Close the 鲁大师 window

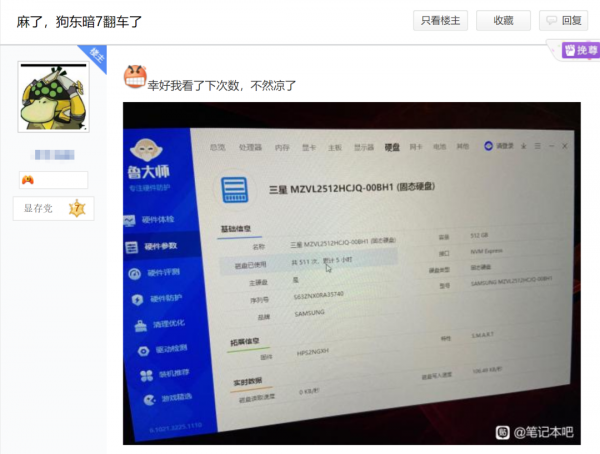(564, 146)
